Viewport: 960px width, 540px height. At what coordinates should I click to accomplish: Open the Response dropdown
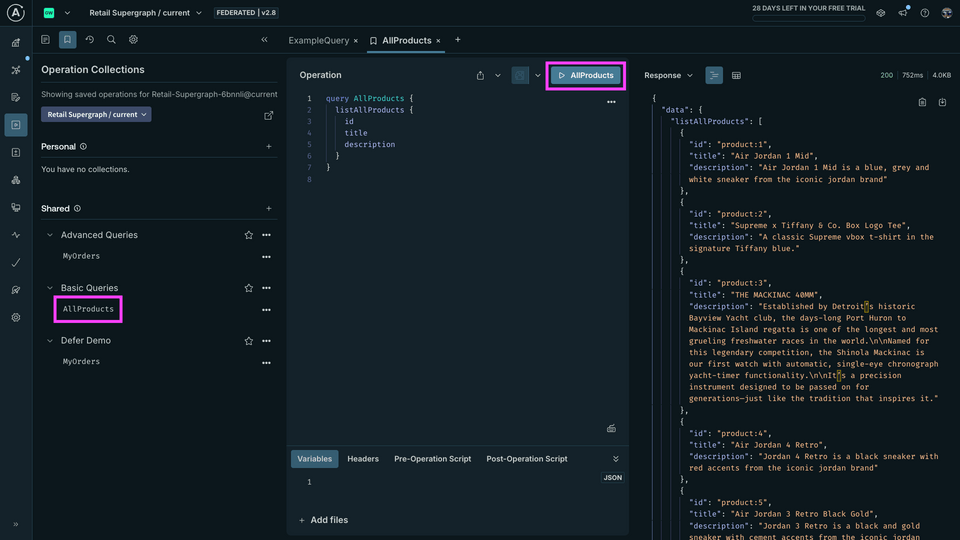point(669,75)
